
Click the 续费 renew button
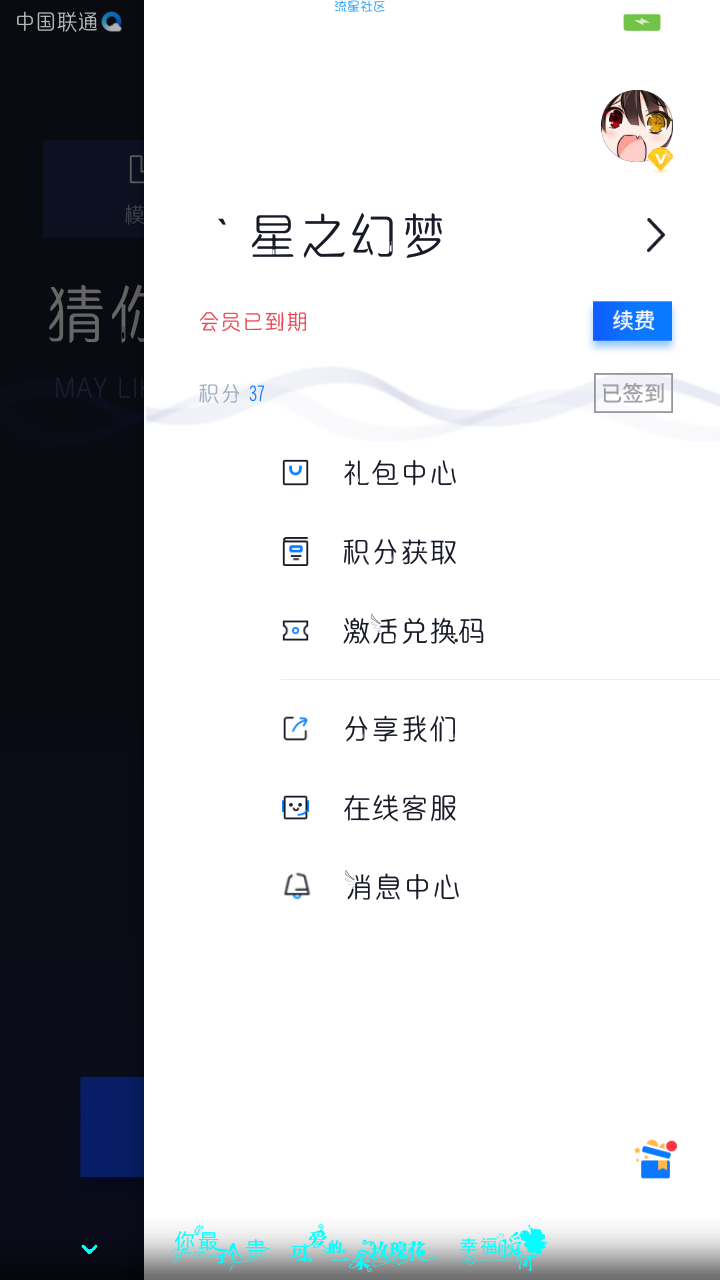pos(632,321)
